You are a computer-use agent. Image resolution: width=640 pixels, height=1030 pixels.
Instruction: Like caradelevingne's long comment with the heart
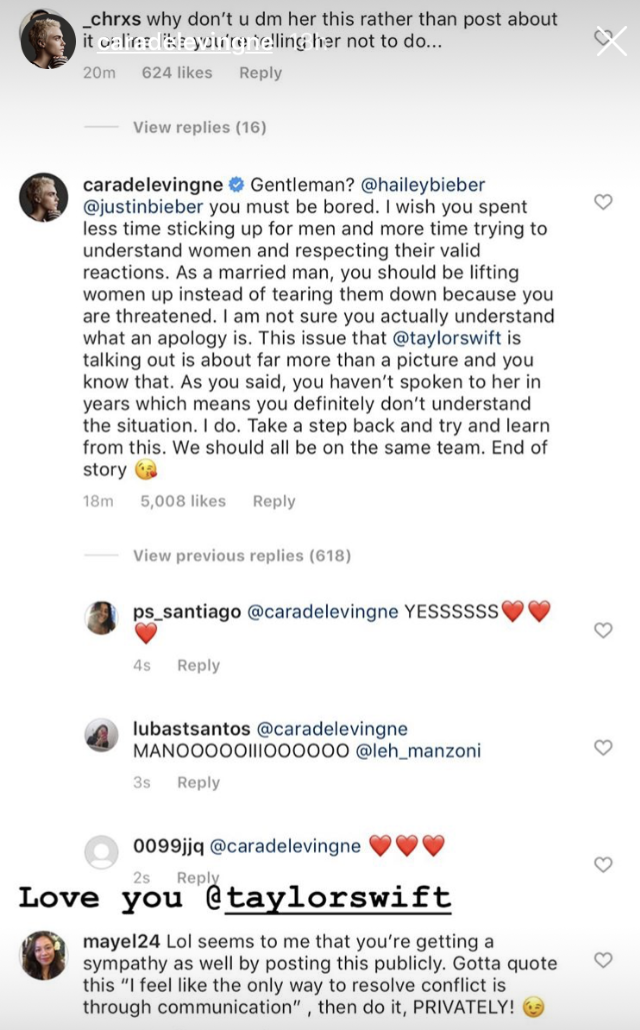[603, 202]
